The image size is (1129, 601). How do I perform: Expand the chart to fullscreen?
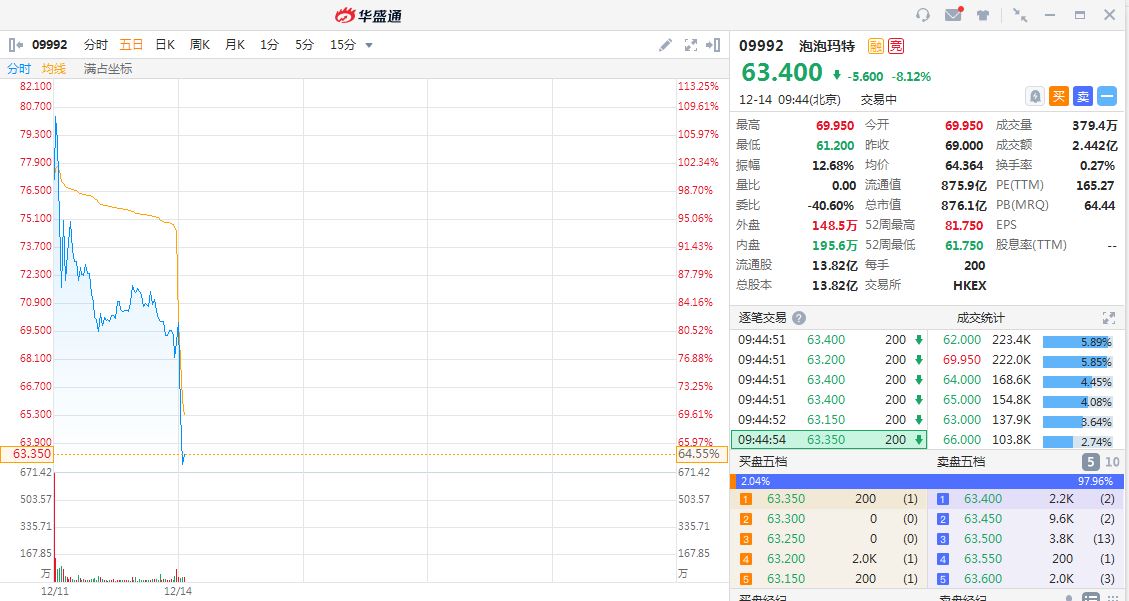[690, 45]
